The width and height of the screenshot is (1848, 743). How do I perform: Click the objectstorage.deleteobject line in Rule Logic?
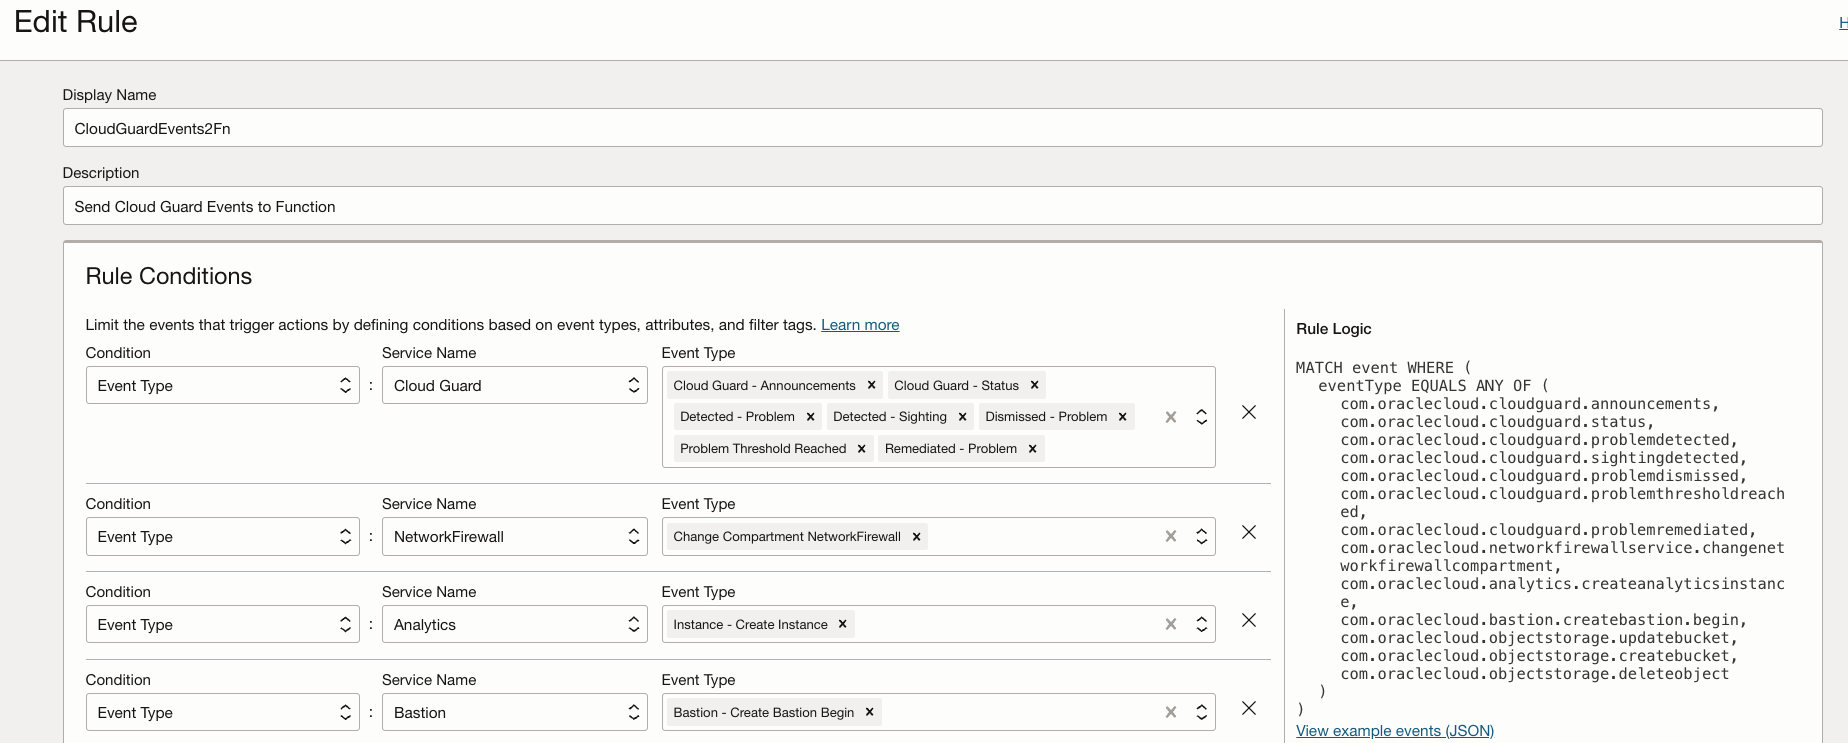pos(1535,674)
